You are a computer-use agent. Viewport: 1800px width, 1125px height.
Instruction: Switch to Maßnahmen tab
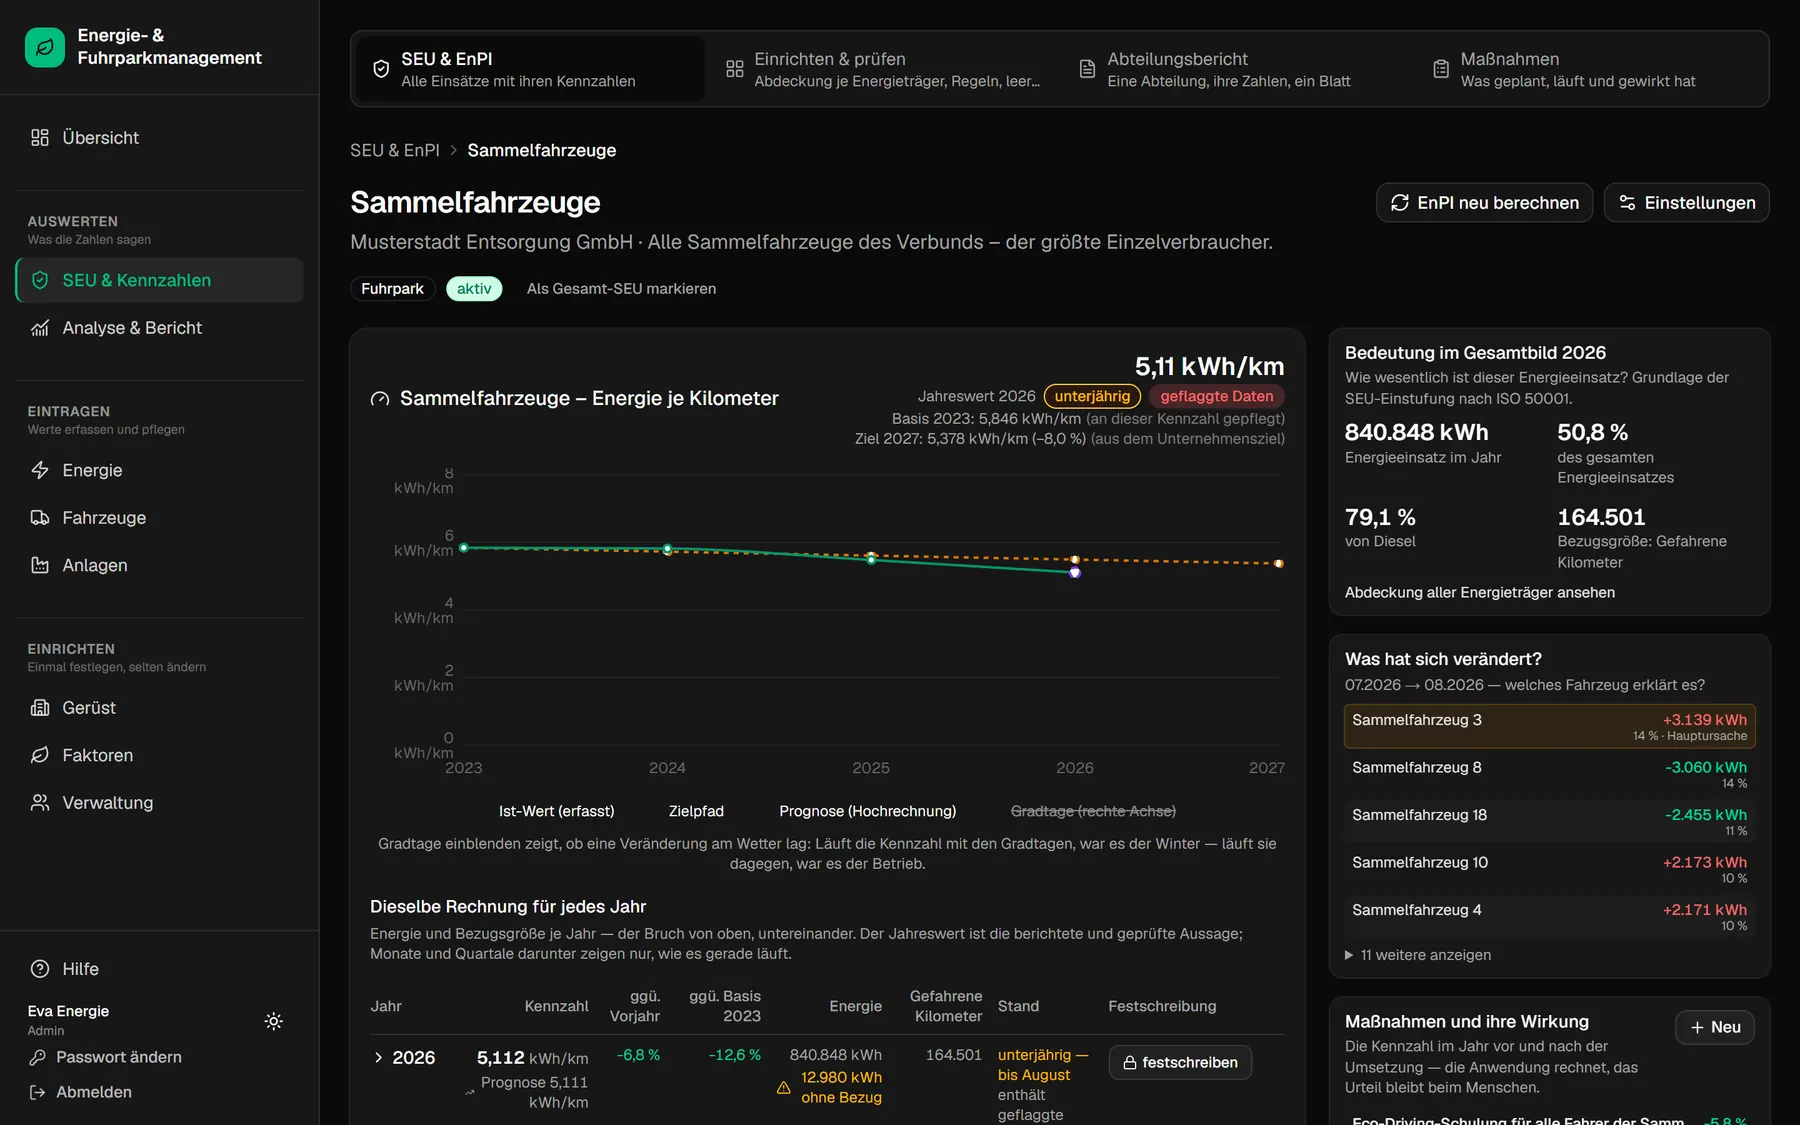pyautogui.click(x=1589, y=69)
